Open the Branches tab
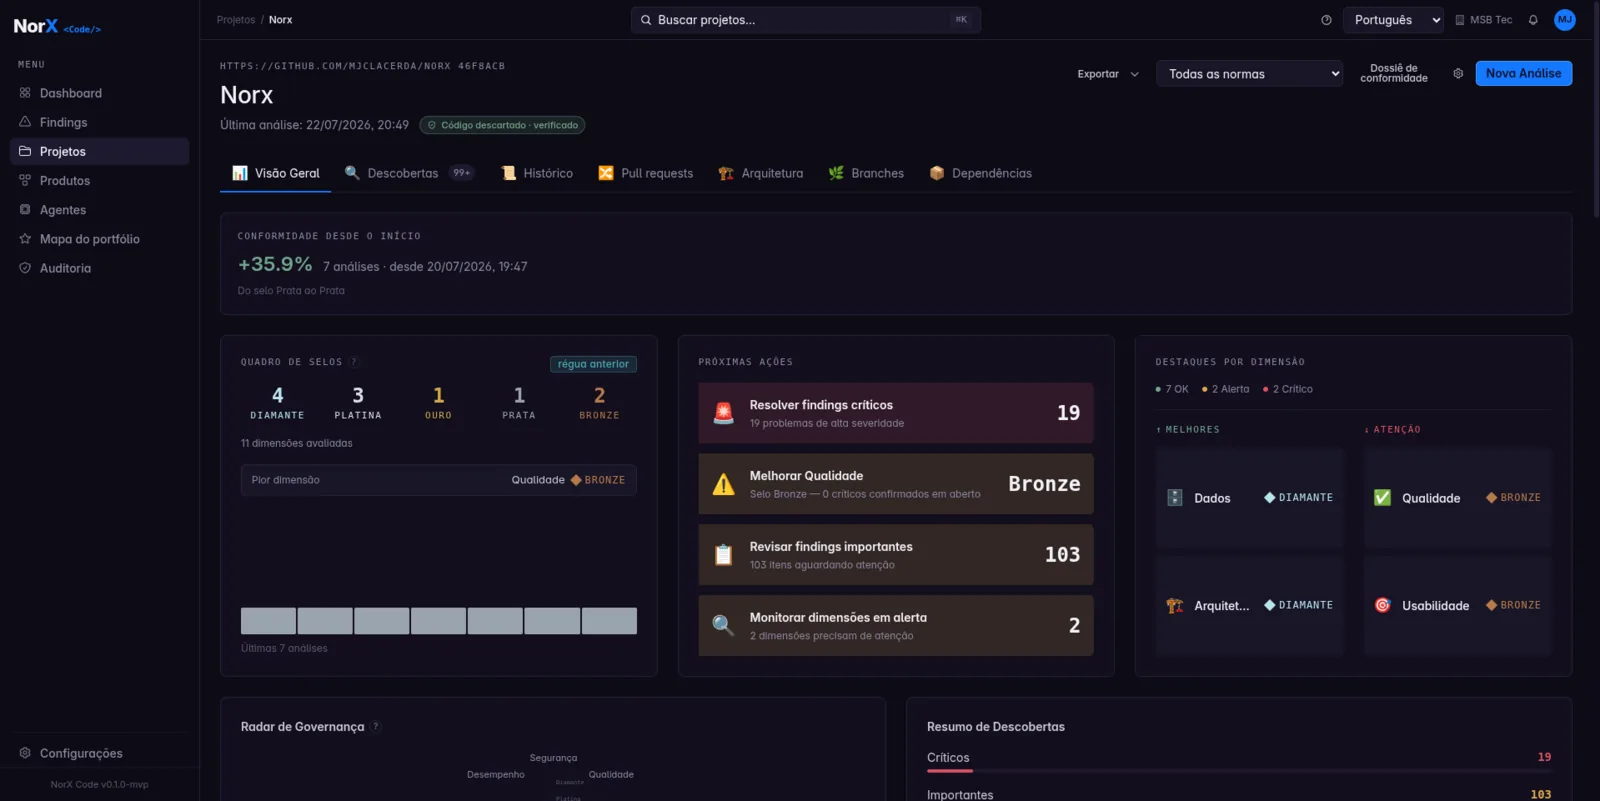 point(866,173)
